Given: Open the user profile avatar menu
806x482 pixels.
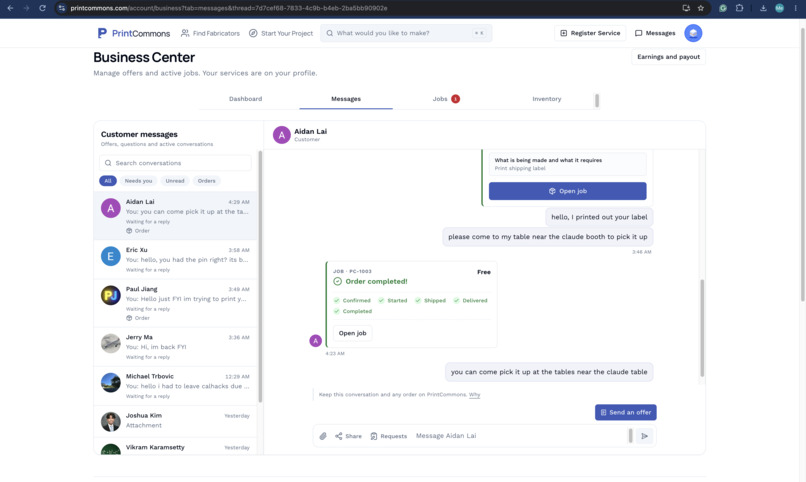Looking at the screenshot, I should 693,33.
